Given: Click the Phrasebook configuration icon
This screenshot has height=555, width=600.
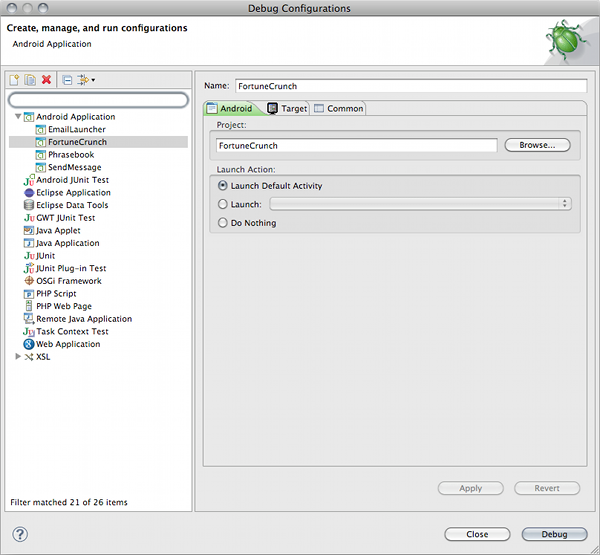Looking at the screenshot, I should click(x=41, y=155).
